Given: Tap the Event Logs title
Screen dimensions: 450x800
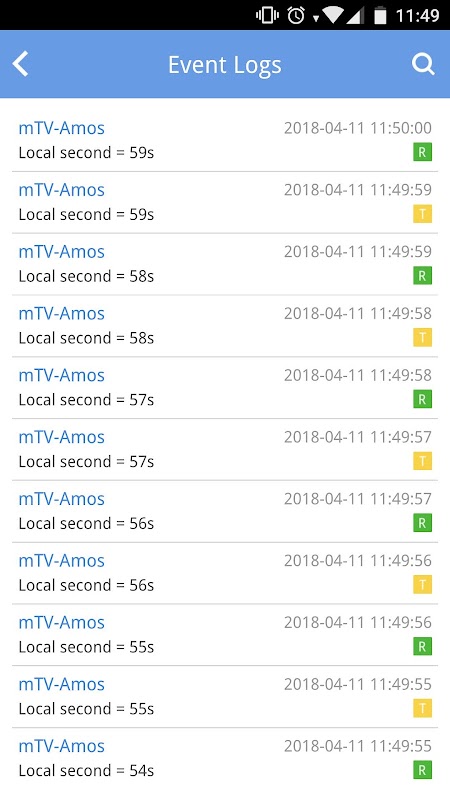Looking at the screenshot, I should (225, 65).
